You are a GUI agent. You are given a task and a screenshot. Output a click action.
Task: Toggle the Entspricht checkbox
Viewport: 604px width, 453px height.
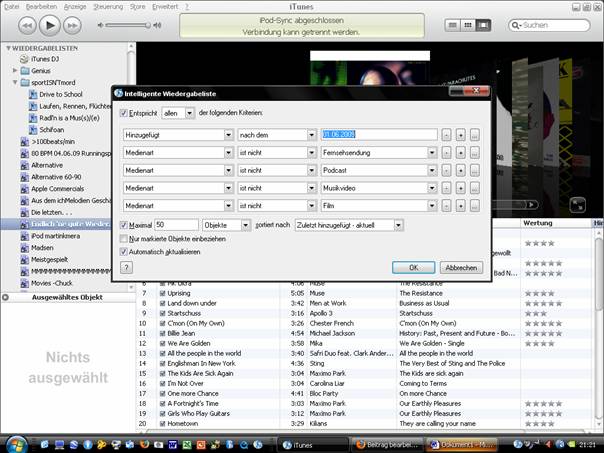(x=124, y=113)
